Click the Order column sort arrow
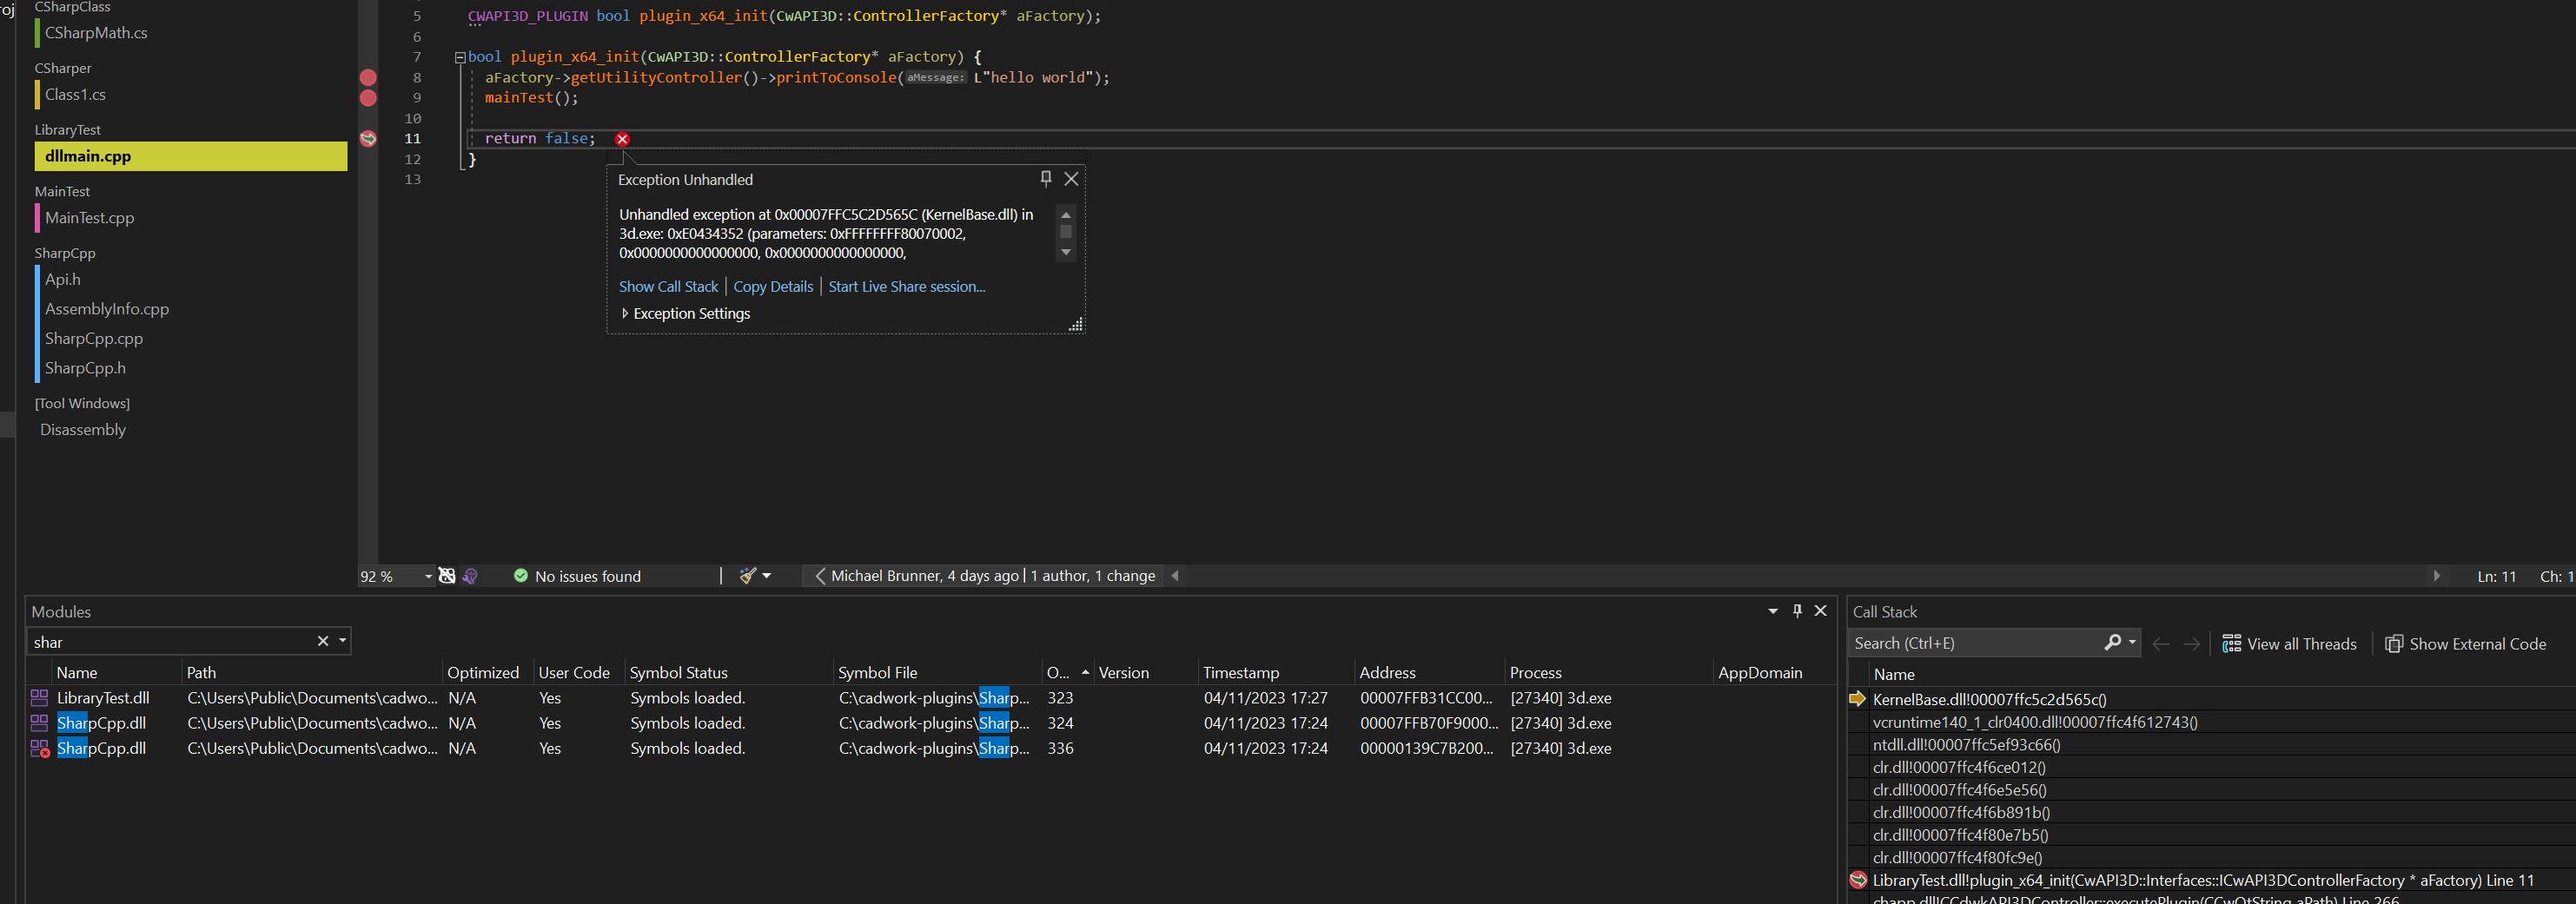This screenshot has width=2576, height=904. pos(1085,673)
